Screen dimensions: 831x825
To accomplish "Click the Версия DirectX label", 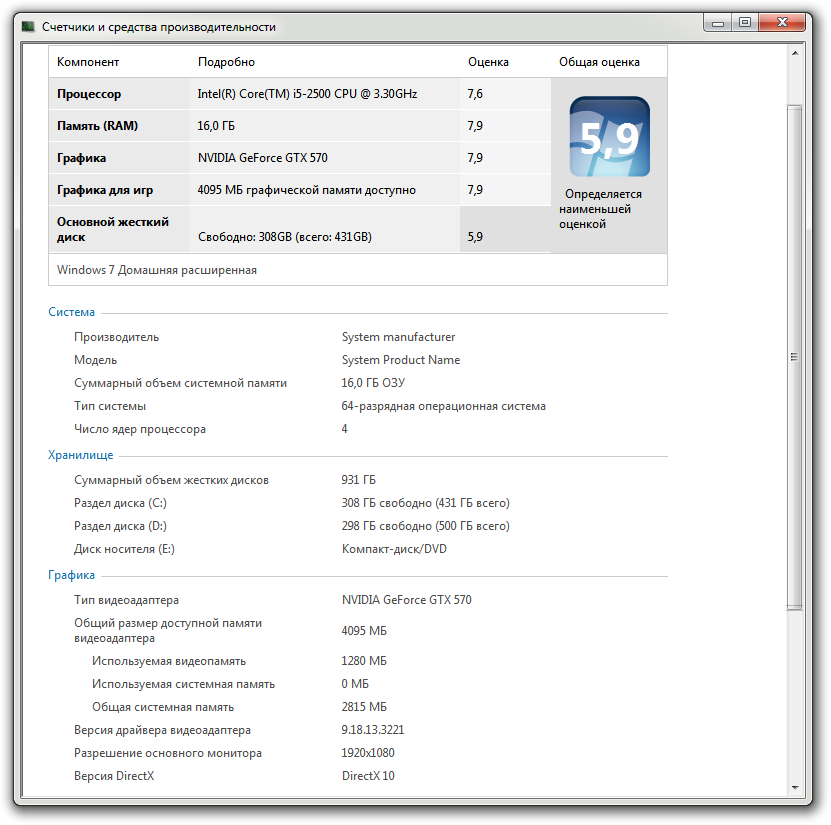I will pos(114,776).
